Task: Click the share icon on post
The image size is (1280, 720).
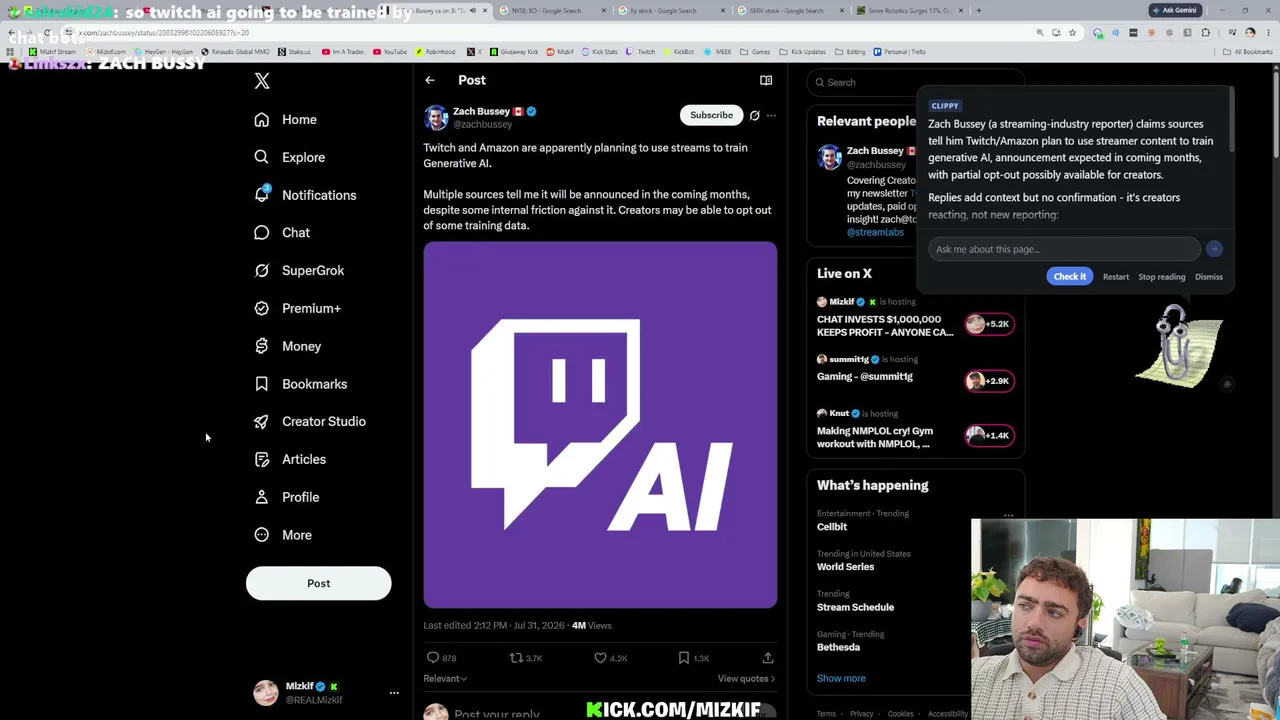Action: (x=768, y=658)
